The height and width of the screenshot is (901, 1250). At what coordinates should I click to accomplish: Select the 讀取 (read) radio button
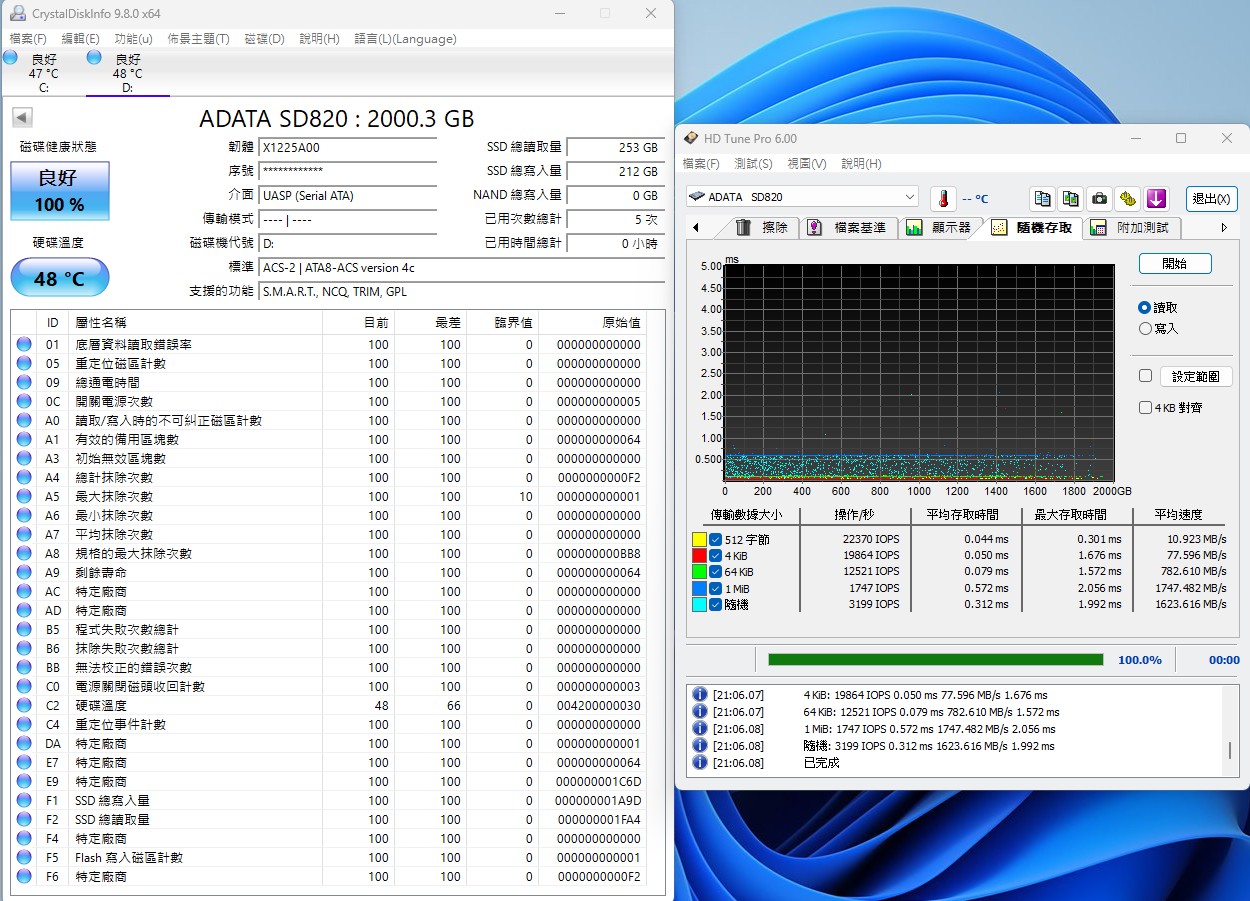coord(1145,308)
